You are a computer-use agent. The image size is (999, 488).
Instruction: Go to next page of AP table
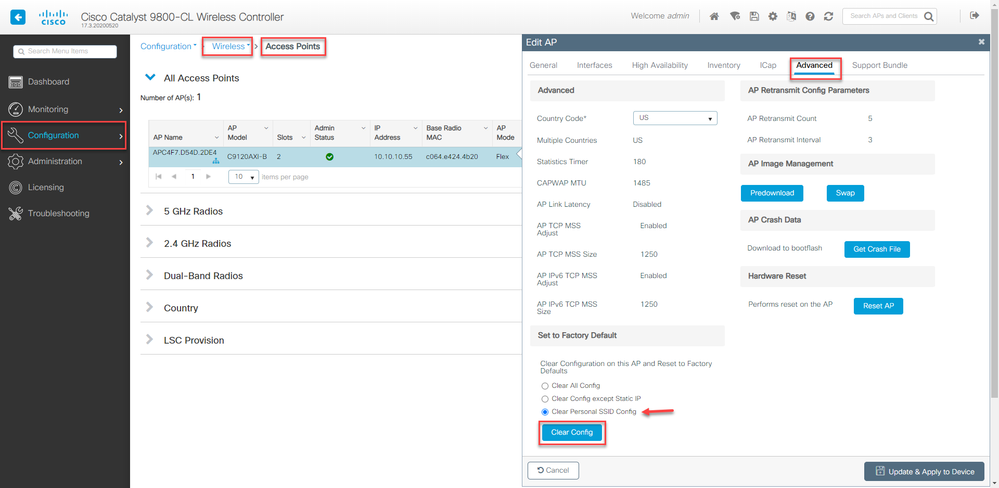[x=208, y=176]
